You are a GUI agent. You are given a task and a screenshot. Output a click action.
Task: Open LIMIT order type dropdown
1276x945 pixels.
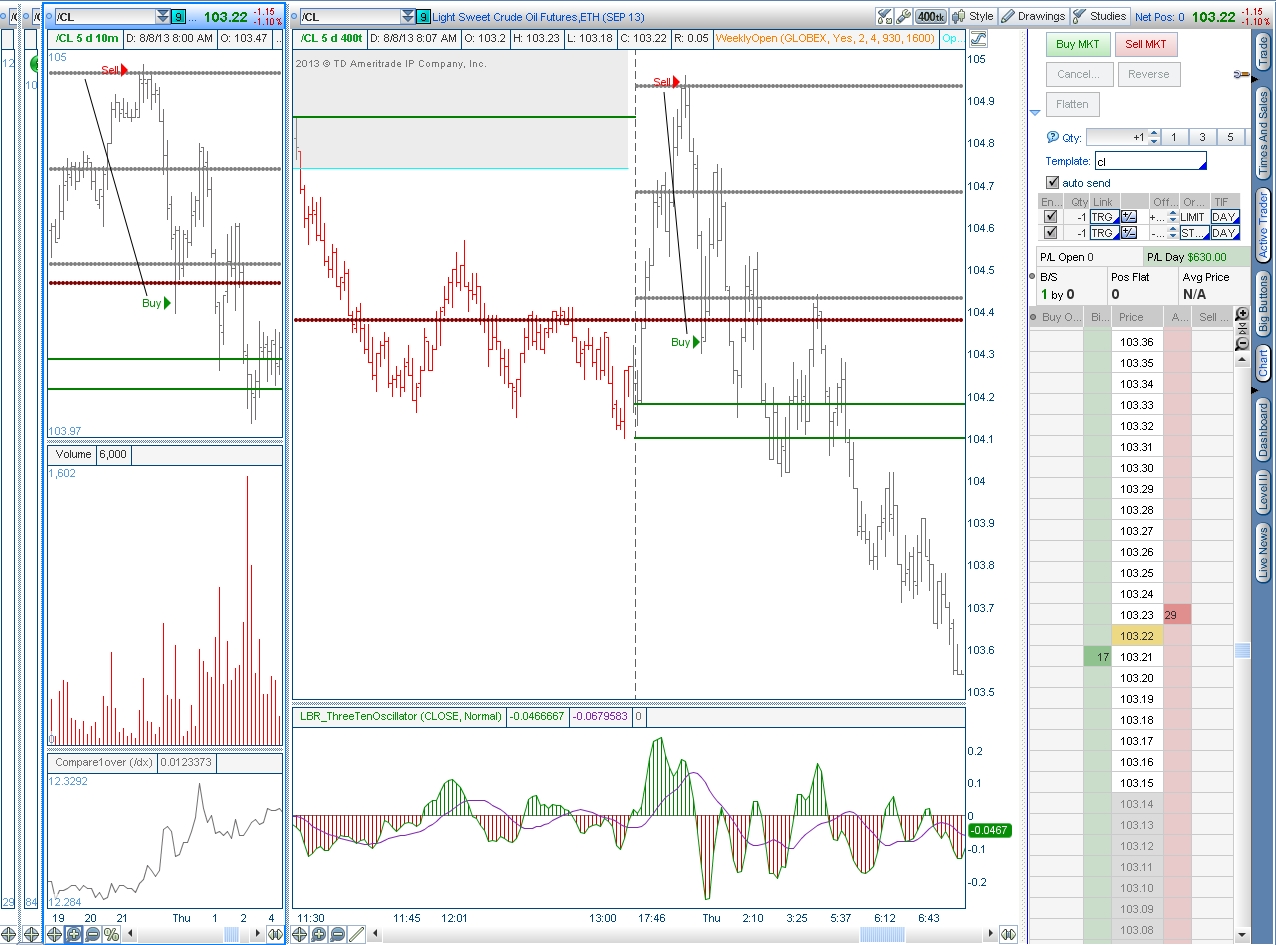coord(1194,217)
